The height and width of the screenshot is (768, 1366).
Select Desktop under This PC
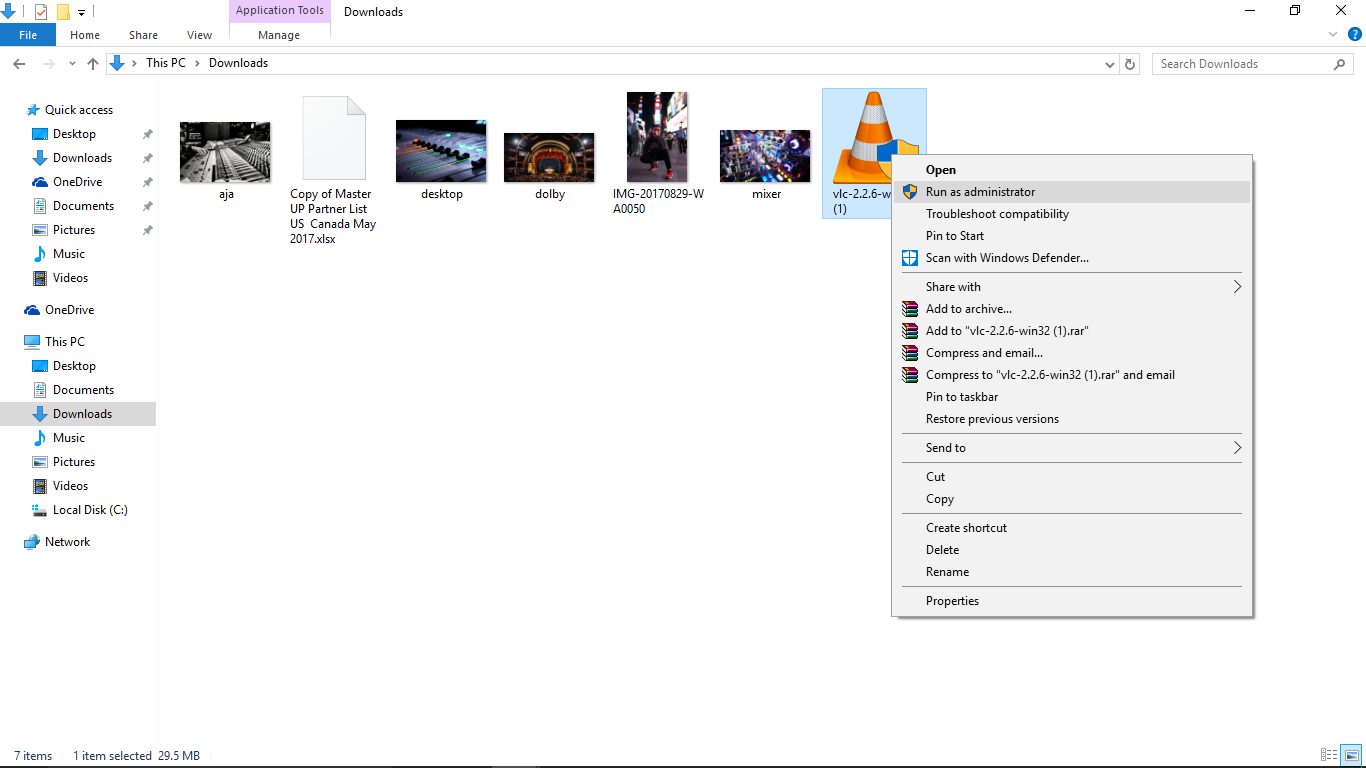[74, 366]
